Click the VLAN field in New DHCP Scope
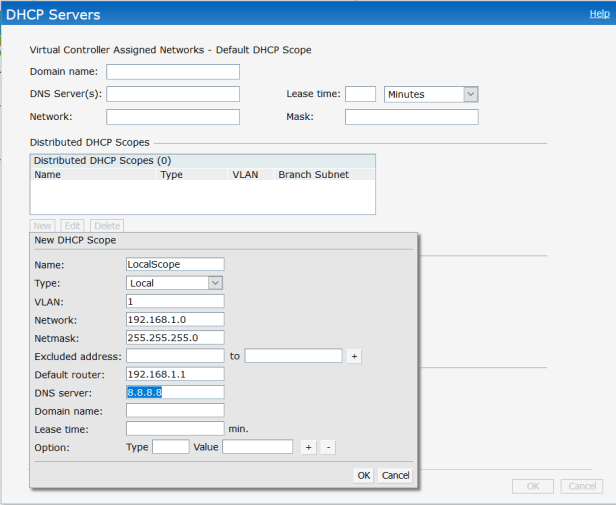The image size is (616, 505). tap(175, 301)
